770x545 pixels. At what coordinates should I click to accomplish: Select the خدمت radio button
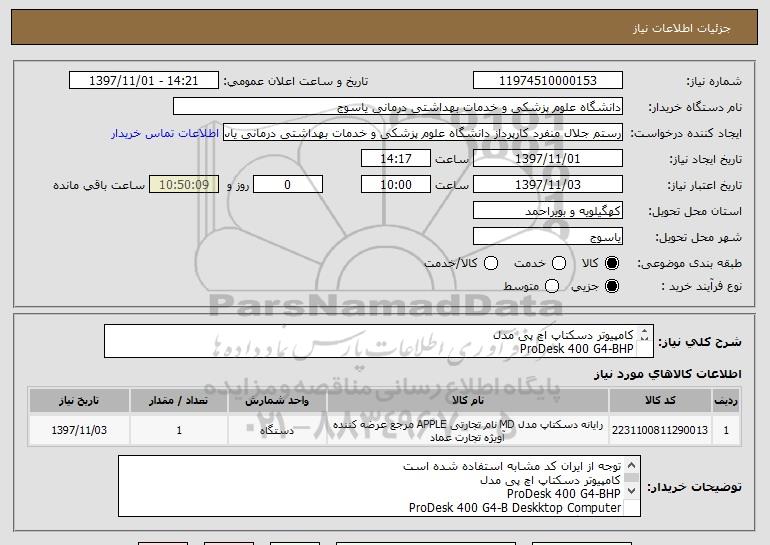tap(559, 263)
